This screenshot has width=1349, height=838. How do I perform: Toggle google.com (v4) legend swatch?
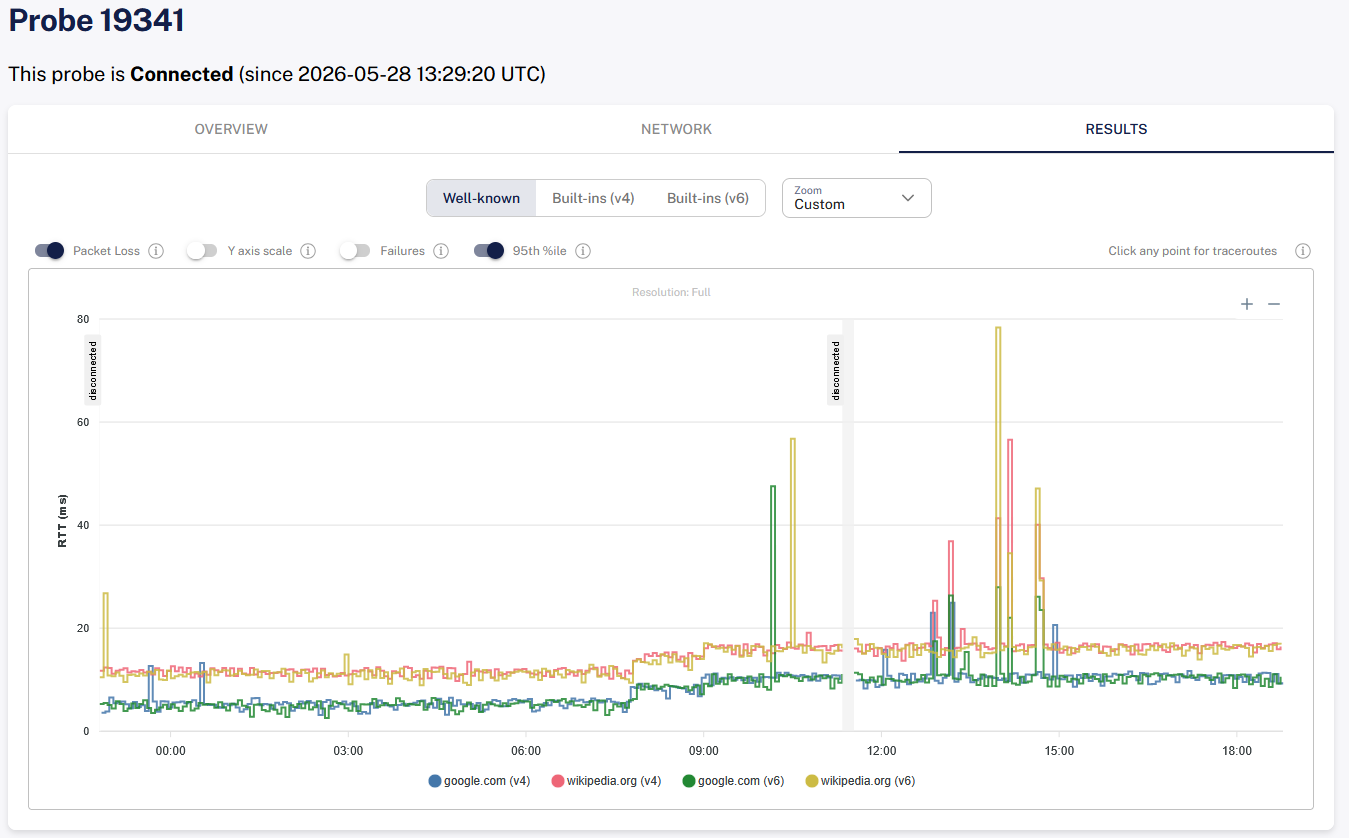(x=434, y=781)
